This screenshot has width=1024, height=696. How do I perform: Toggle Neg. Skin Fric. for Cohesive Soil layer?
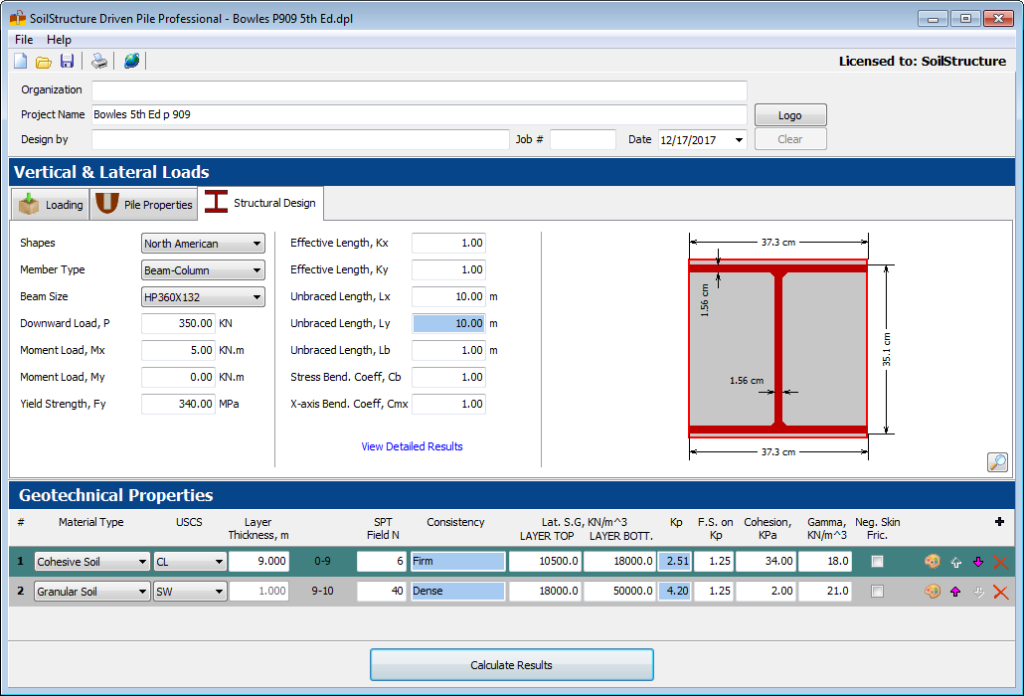tap(877, 562)
